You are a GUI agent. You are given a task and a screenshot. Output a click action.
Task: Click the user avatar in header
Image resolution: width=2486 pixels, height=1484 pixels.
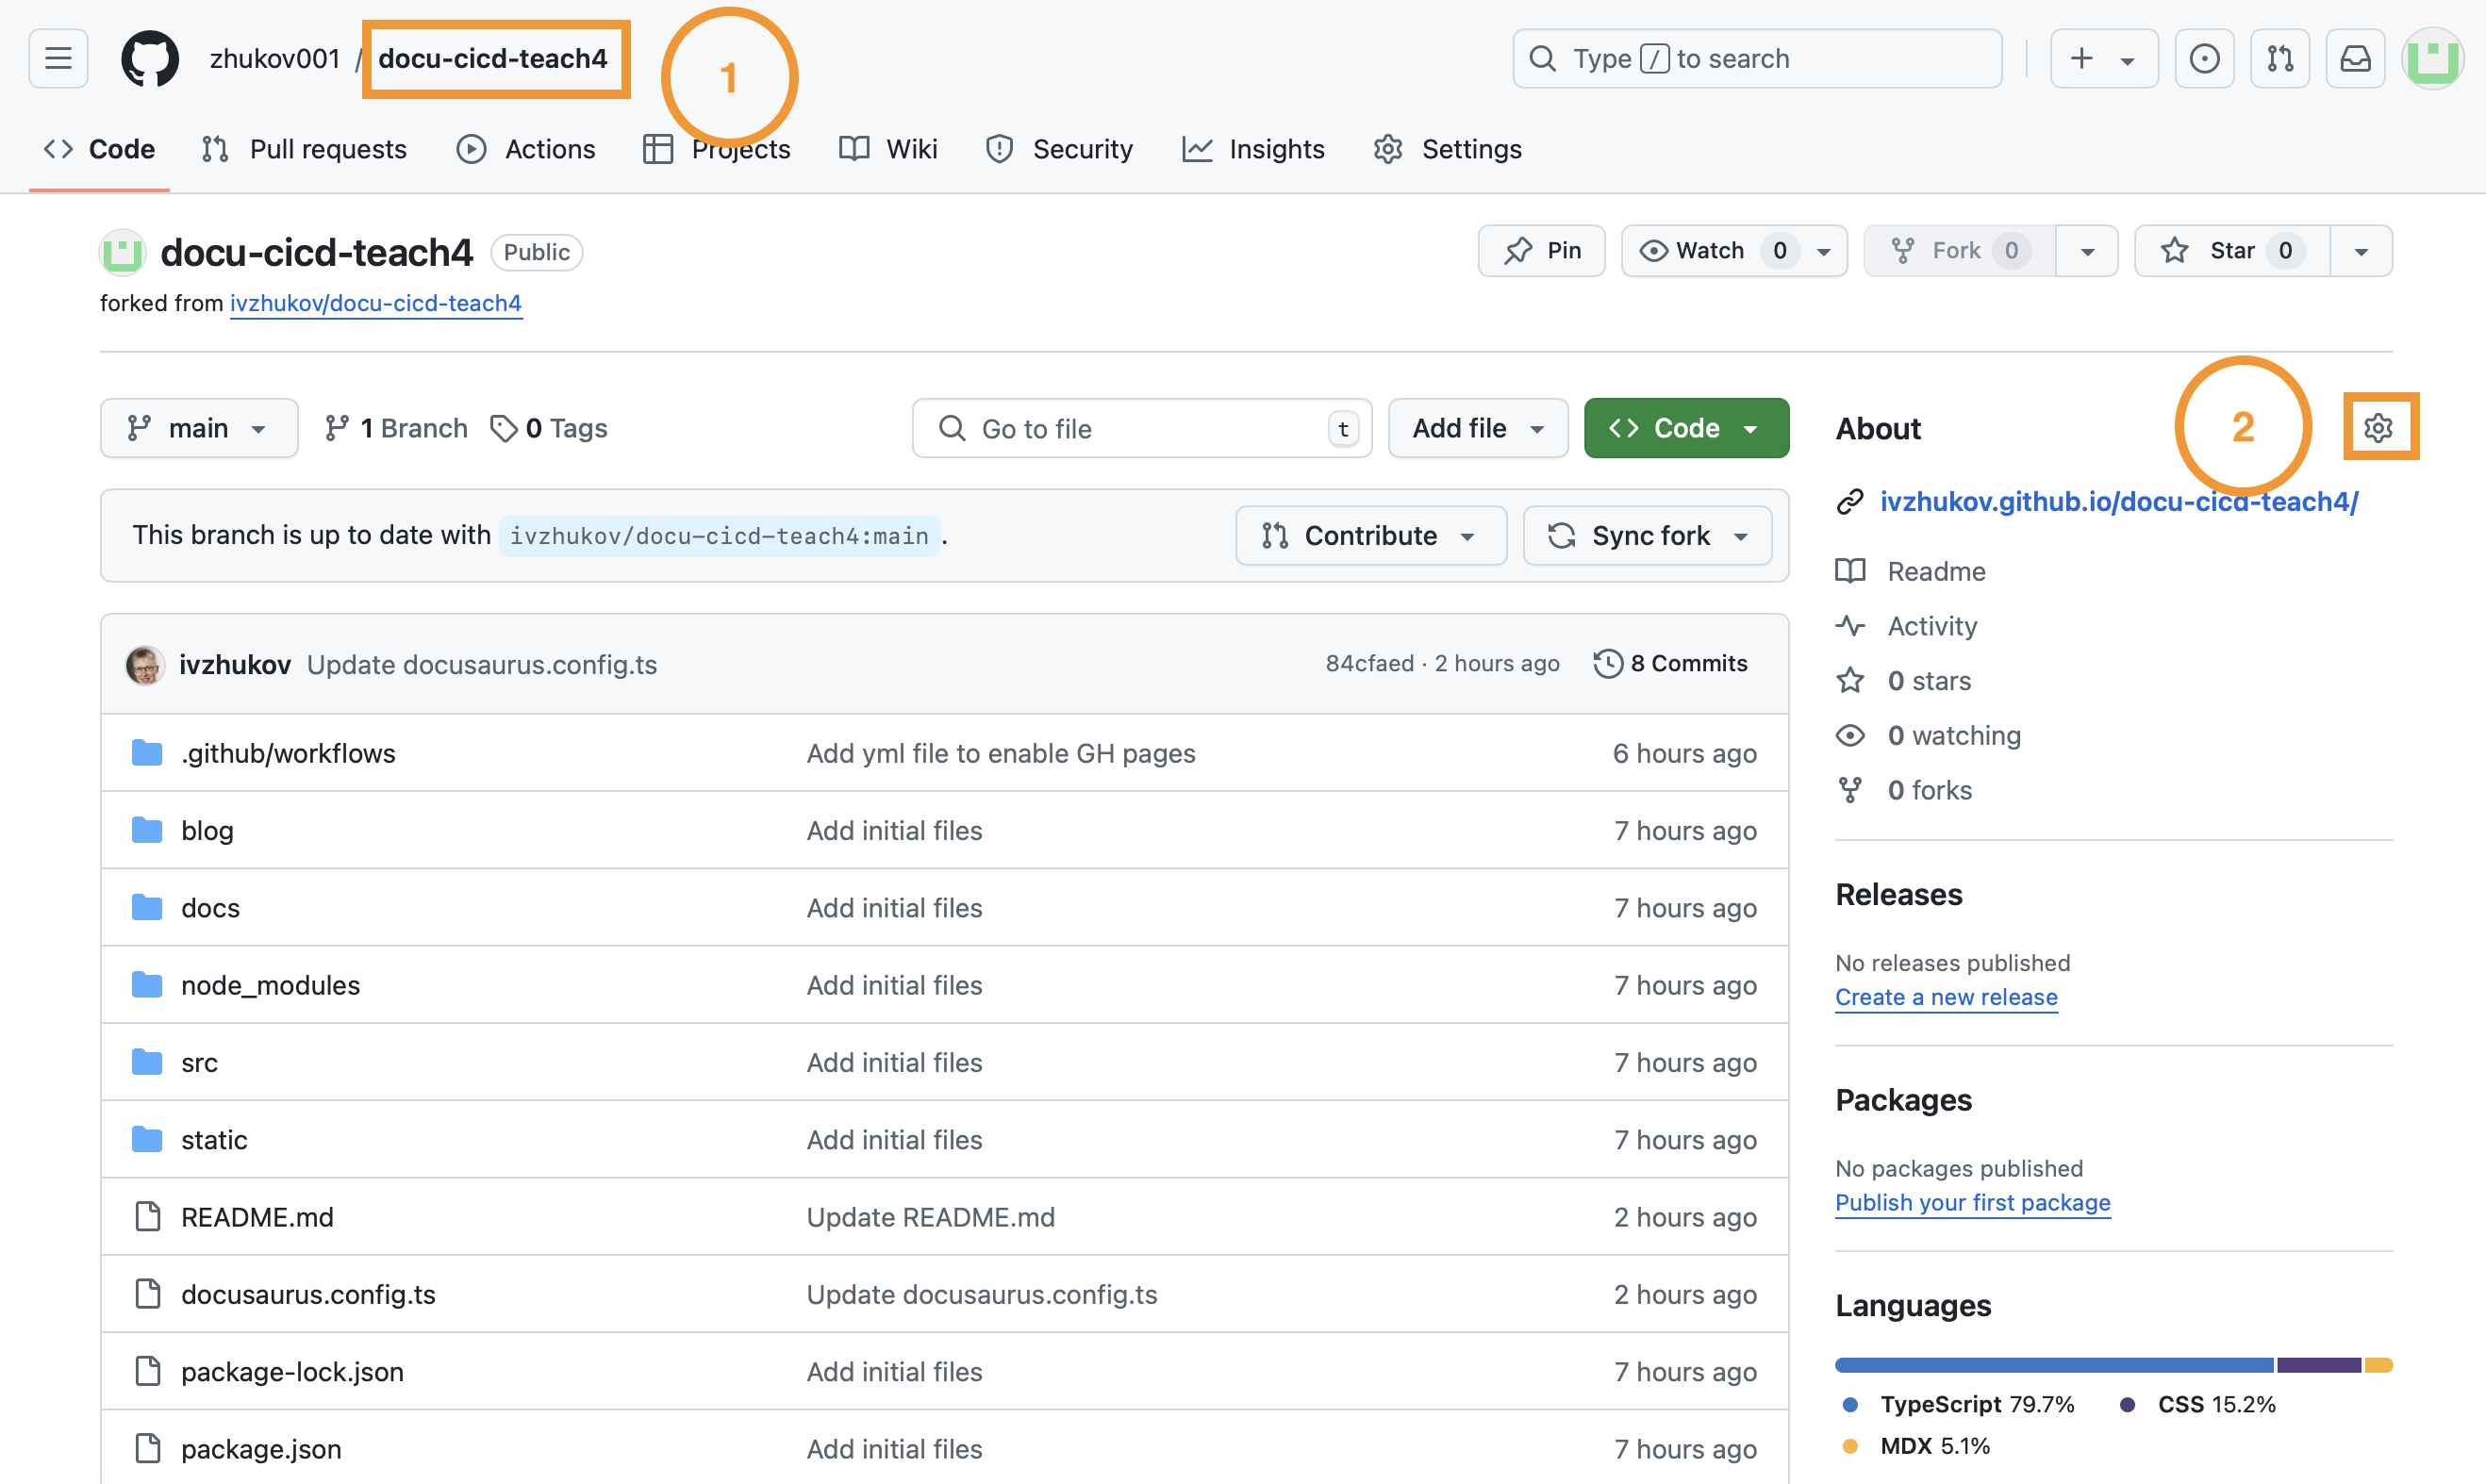(x=2432, y=59)
